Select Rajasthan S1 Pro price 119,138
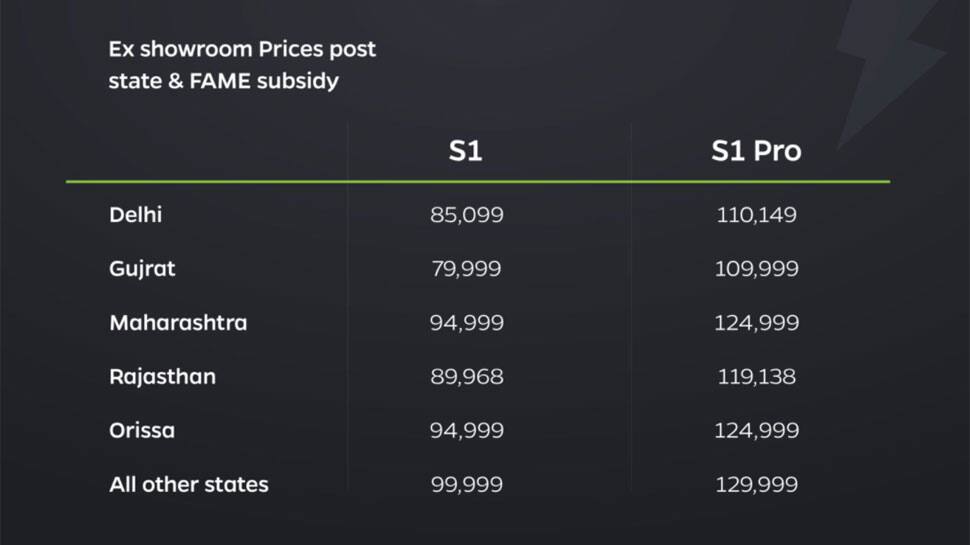 (x=757, y=377)
